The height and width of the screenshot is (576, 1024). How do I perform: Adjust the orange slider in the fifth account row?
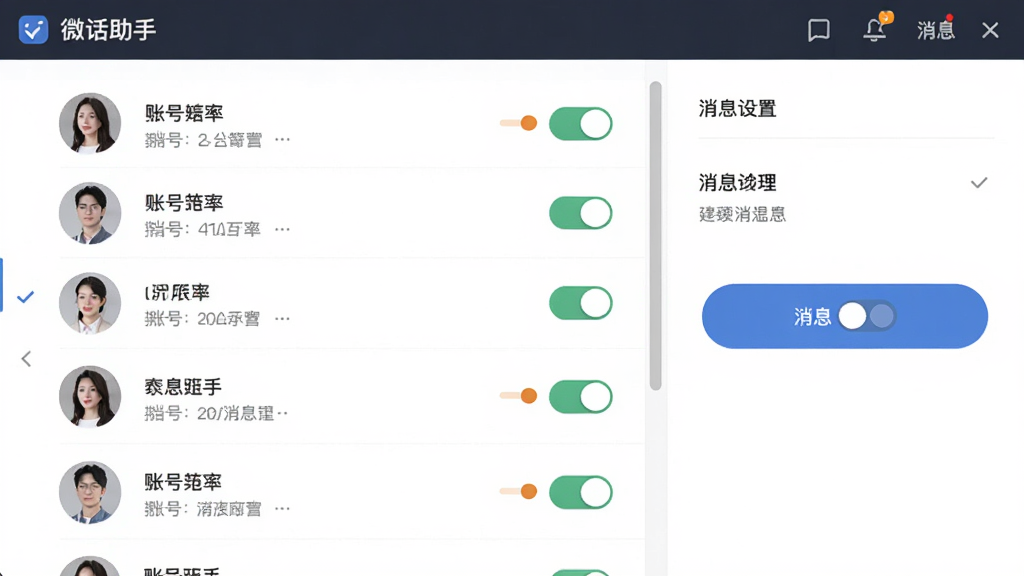[x=519, y=491]
